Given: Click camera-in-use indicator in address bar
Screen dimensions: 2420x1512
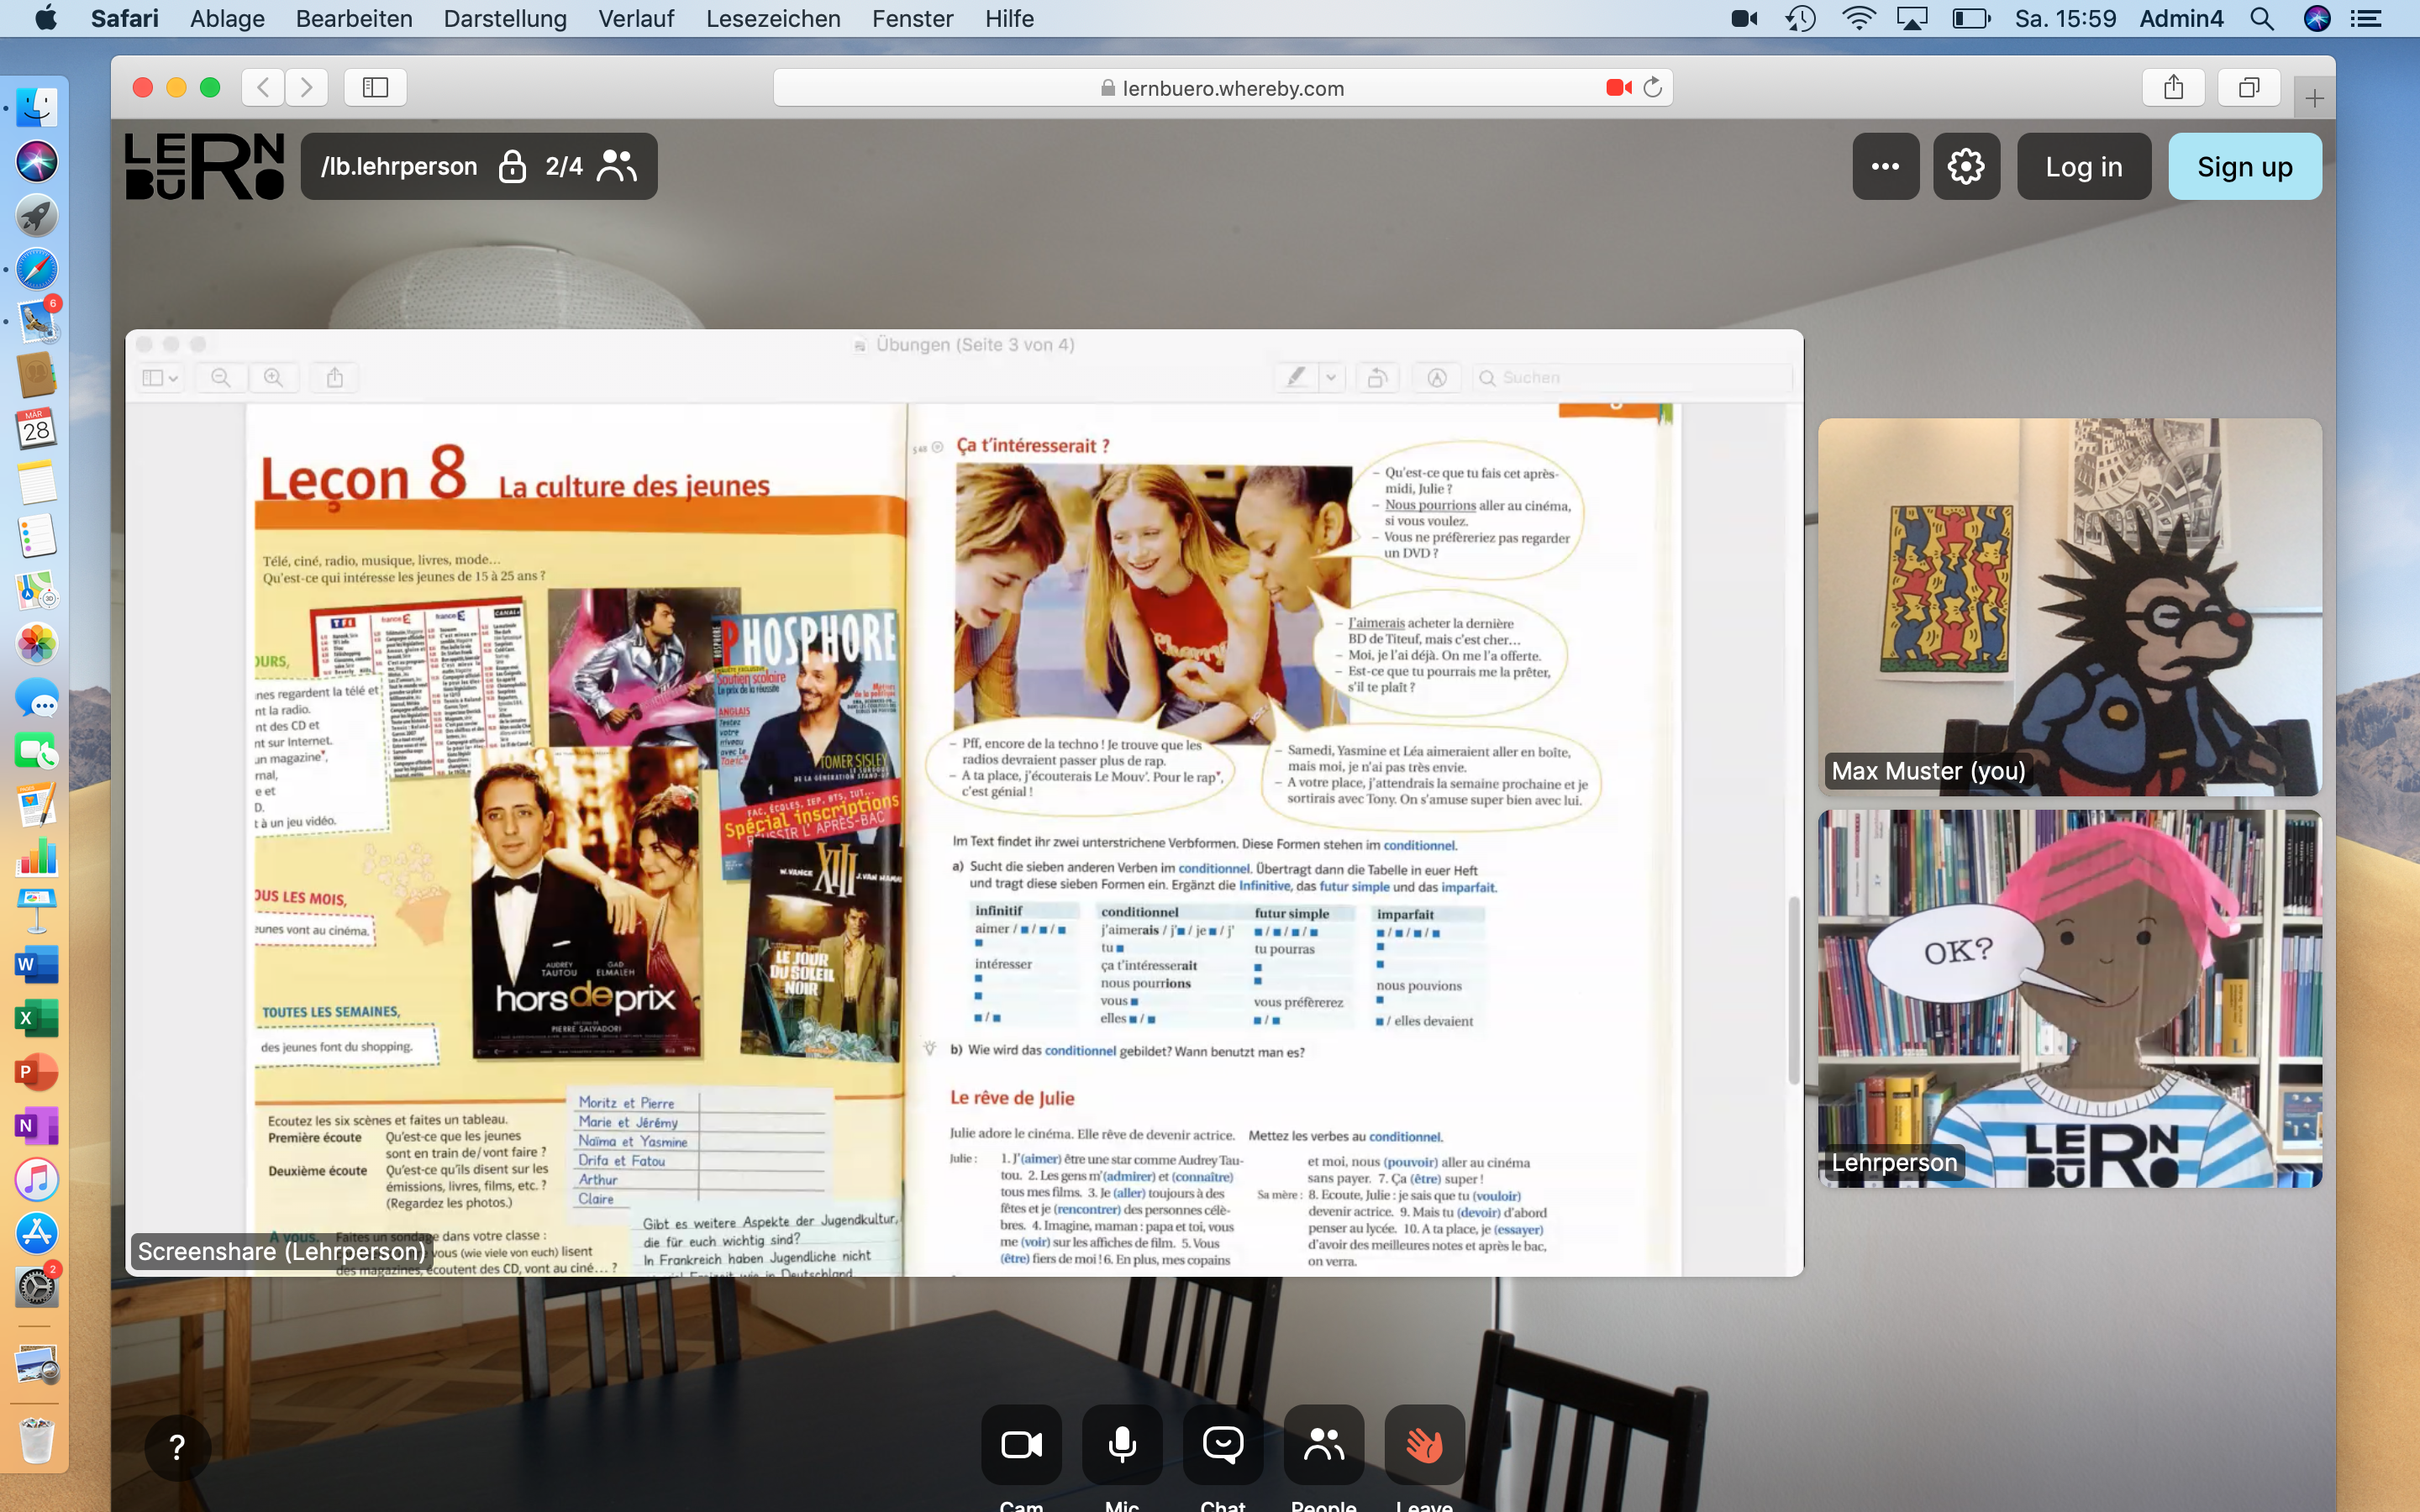Looking at the screenshot, I should click(x=1618, y=87).
